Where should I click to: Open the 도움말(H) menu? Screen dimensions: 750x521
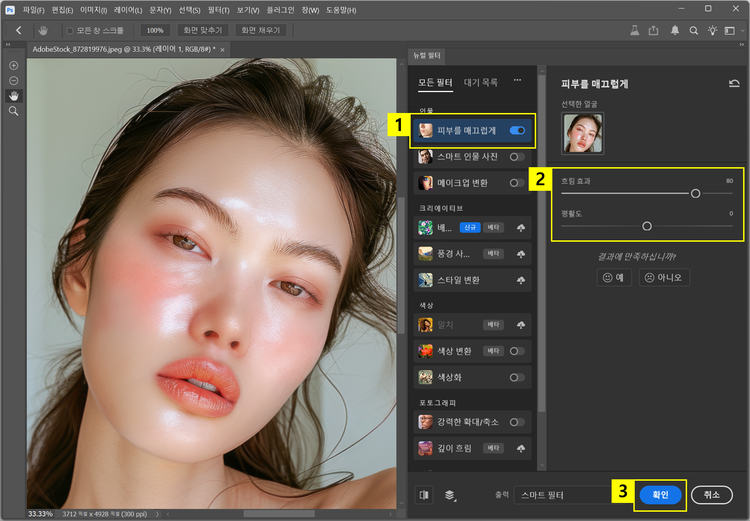tap(341, 10)
